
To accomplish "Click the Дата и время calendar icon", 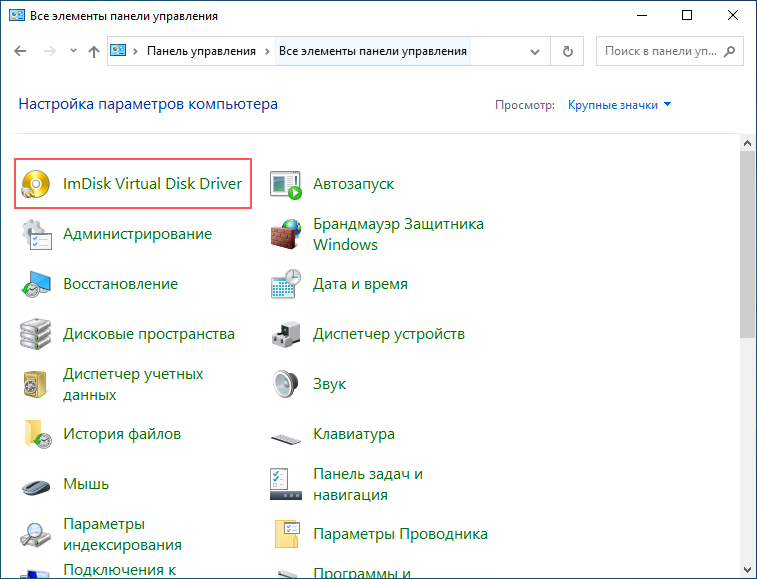I will pyautogui.click(x=286, y=284).
